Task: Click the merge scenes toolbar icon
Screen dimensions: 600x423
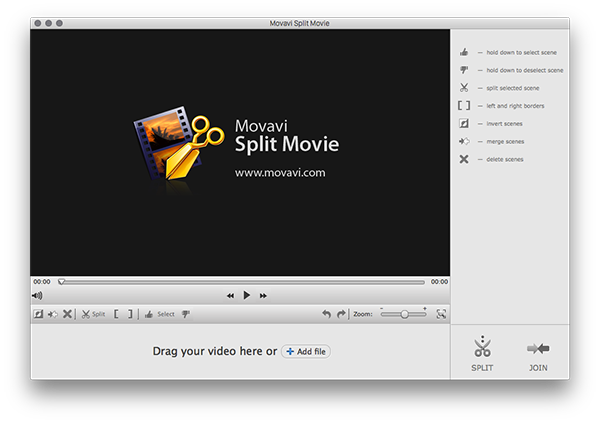Action: (x=53, y=314)
